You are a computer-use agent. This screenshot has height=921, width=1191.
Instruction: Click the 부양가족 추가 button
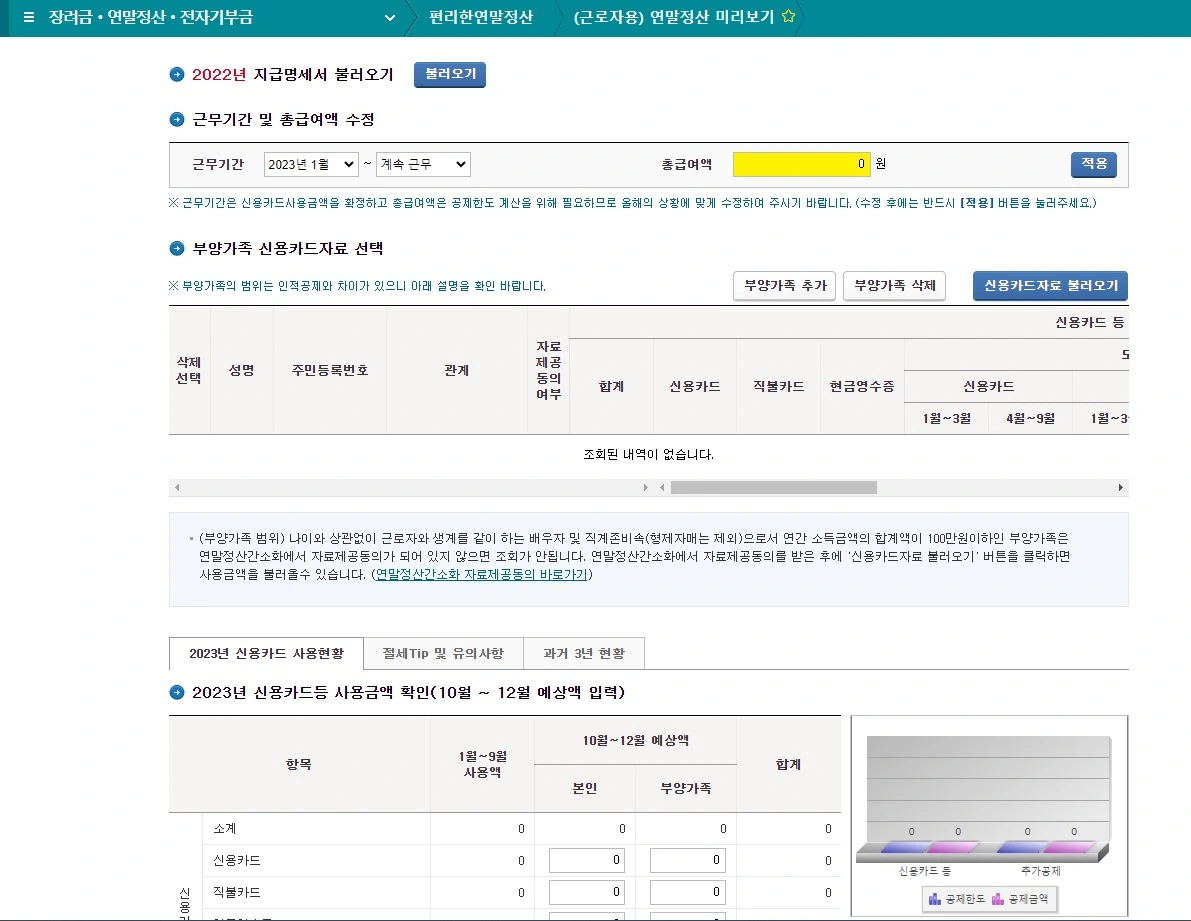[784, 285]
